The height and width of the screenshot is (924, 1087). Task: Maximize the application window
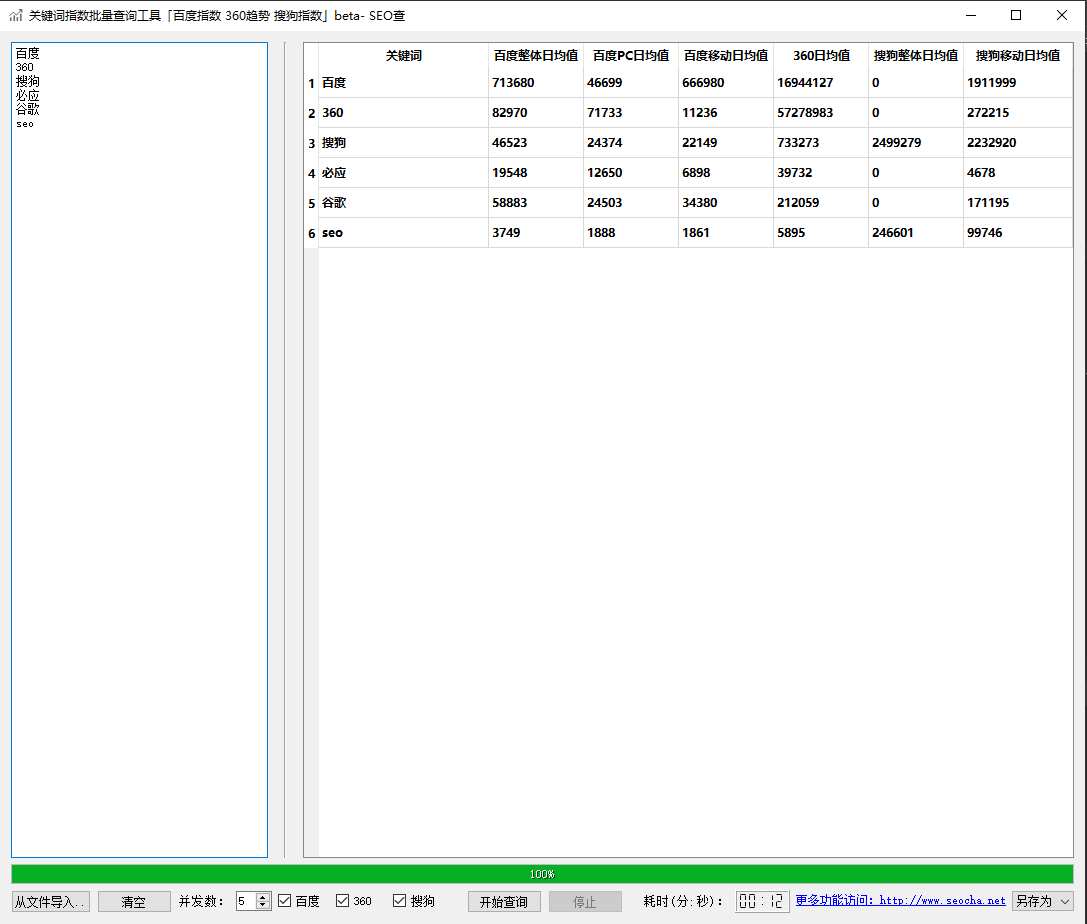[x=1016, y=15]
